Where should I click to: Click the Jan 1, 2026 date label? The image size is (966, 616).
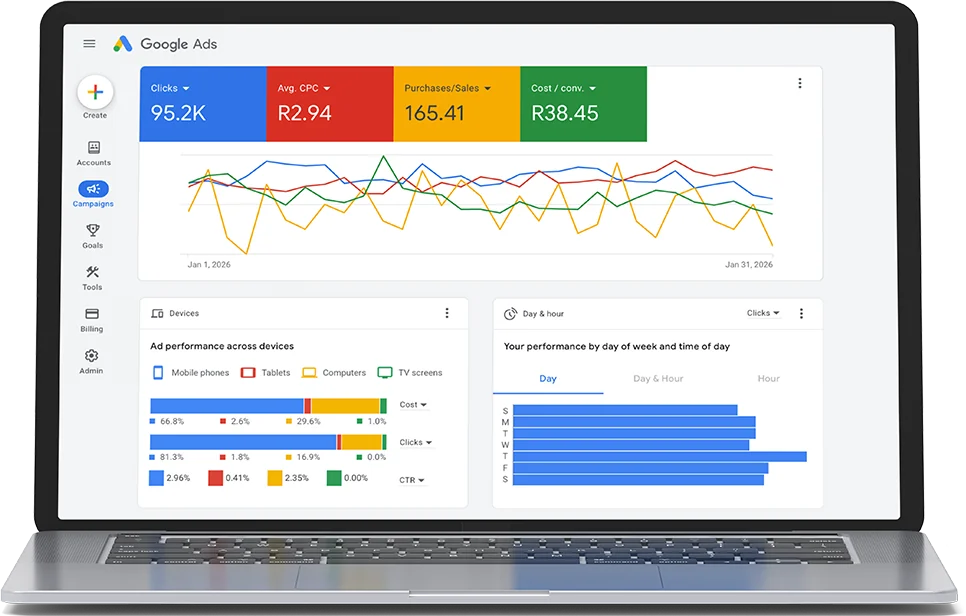coord(209,264)
